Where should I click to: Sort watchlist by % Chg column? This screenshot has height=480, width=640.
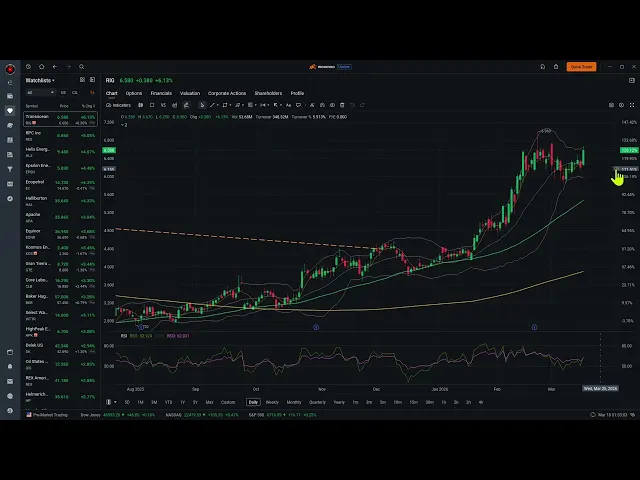tap(89, 106)
